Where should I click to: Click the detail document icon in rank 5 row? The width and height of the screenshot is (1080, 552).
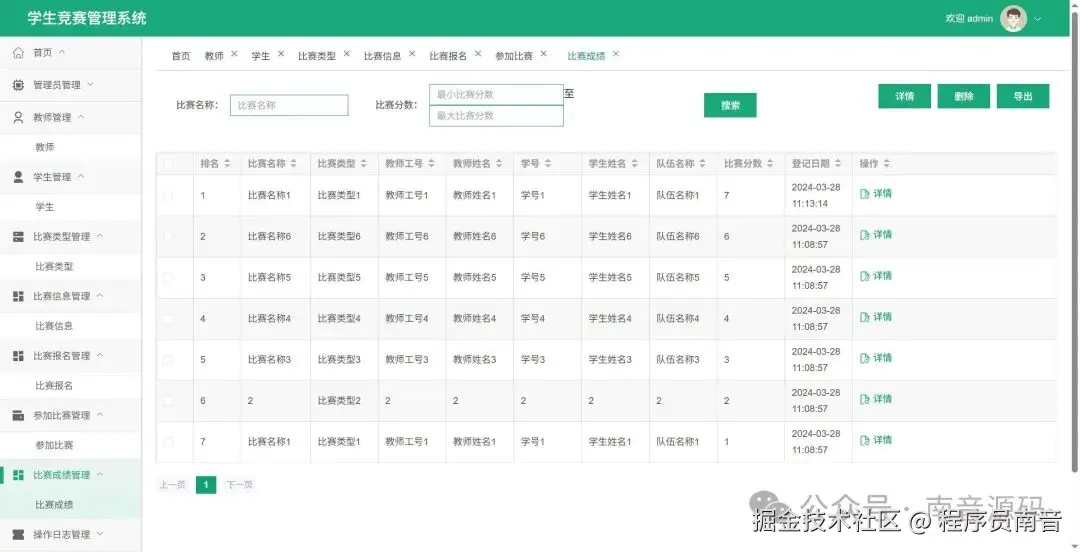865,358
